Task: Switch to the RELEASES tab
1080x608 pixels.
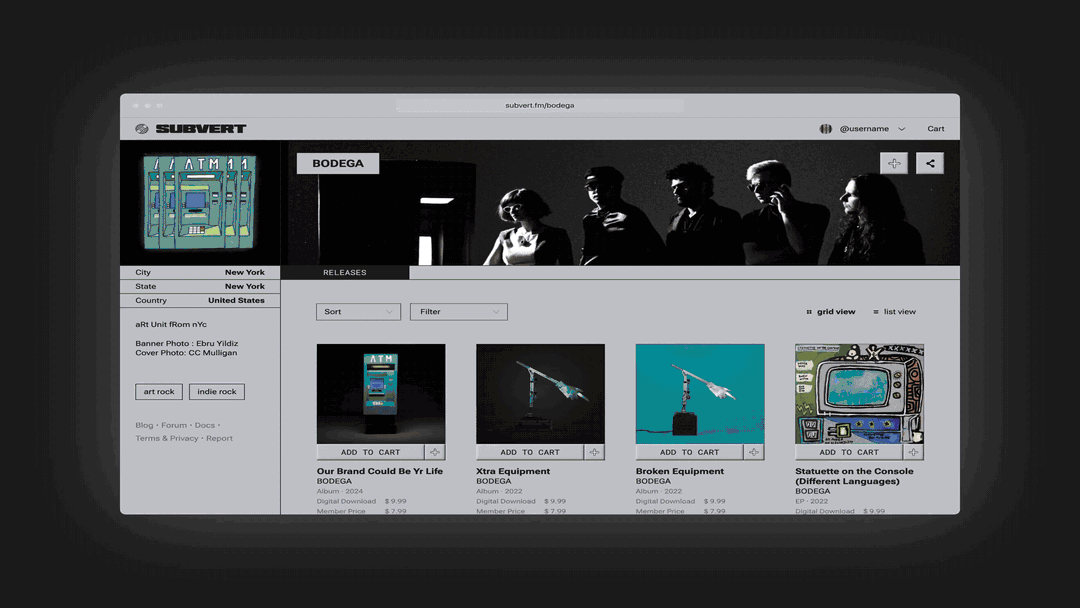Action: (x=344, y=273)
